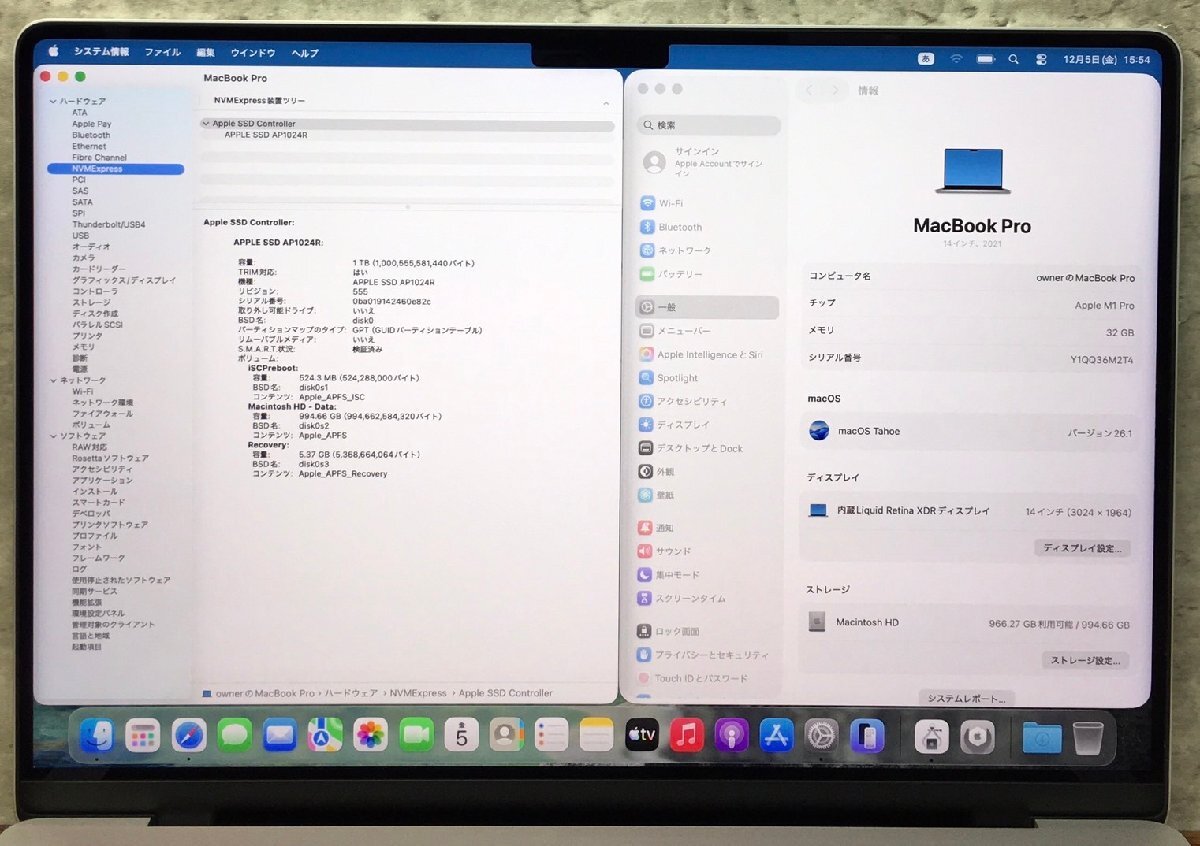Click Wi-Fi status icon in menu bar
Screen dimensions: 1200x846
(957, 59)
